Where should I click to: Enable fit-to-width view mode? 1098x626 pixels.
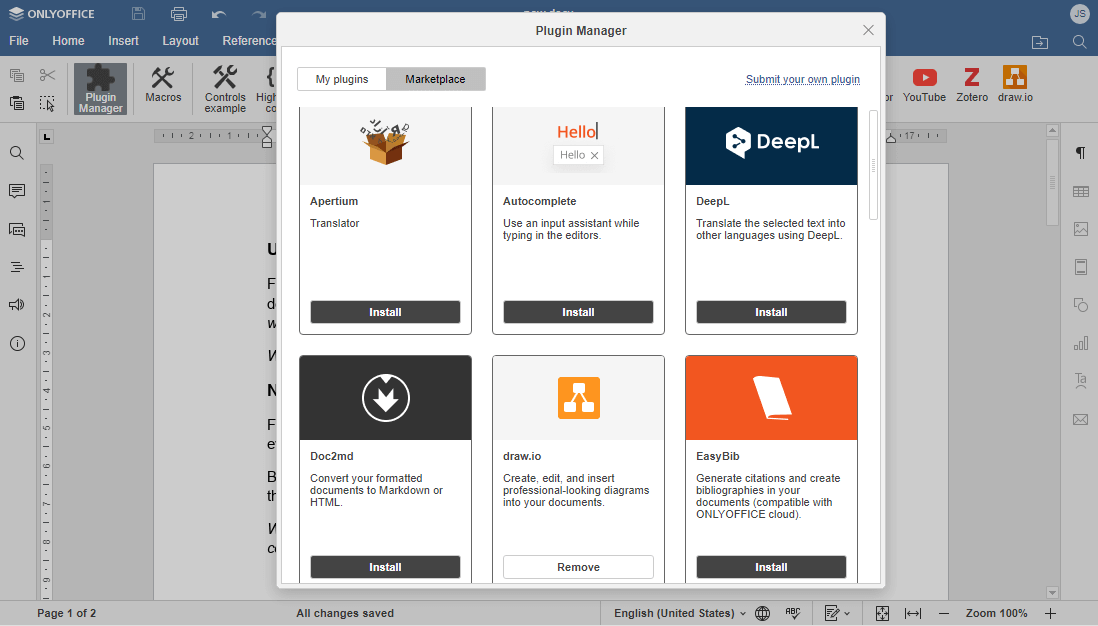click(913, 613)
